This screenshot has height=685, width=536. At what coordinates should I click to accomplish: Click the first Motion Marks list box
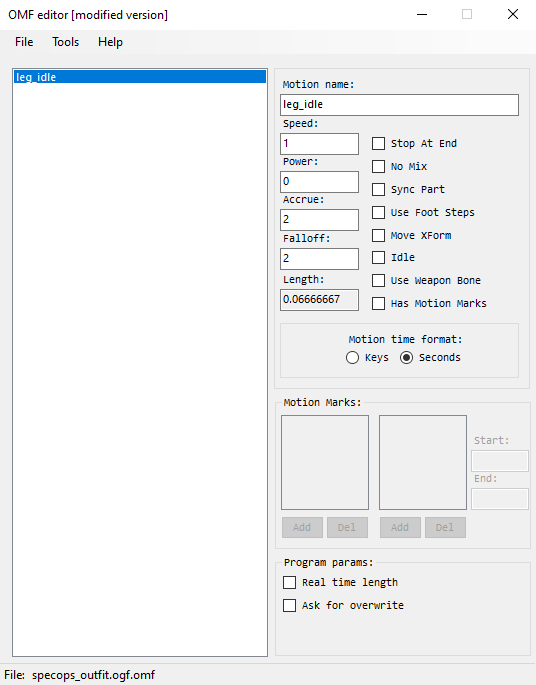pyautogui.click(x=325, y=462)
